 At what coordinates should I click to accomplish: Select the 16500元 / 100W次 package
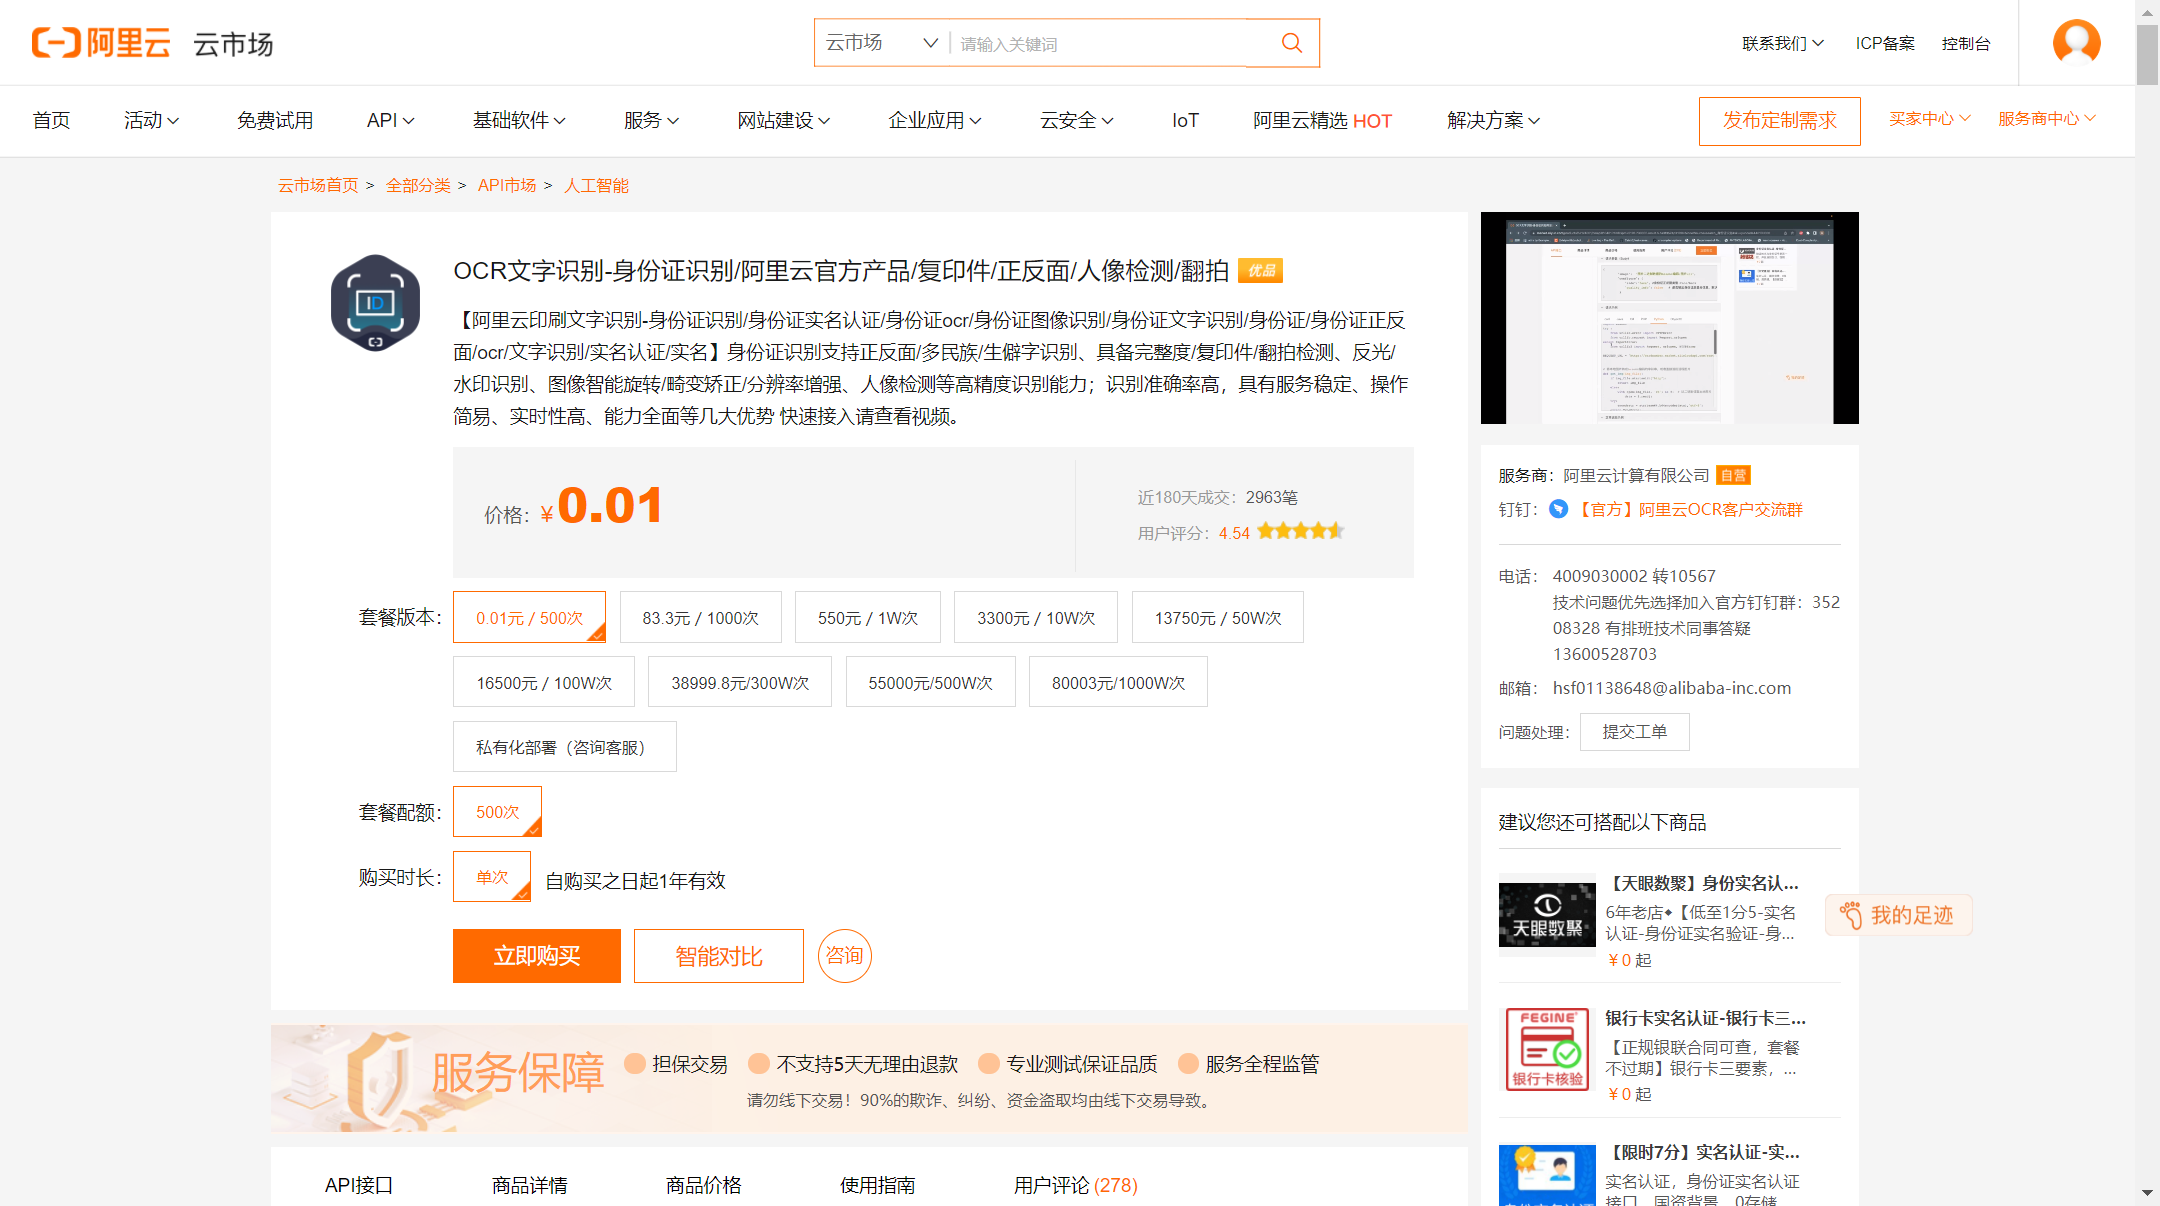point(543,682)
